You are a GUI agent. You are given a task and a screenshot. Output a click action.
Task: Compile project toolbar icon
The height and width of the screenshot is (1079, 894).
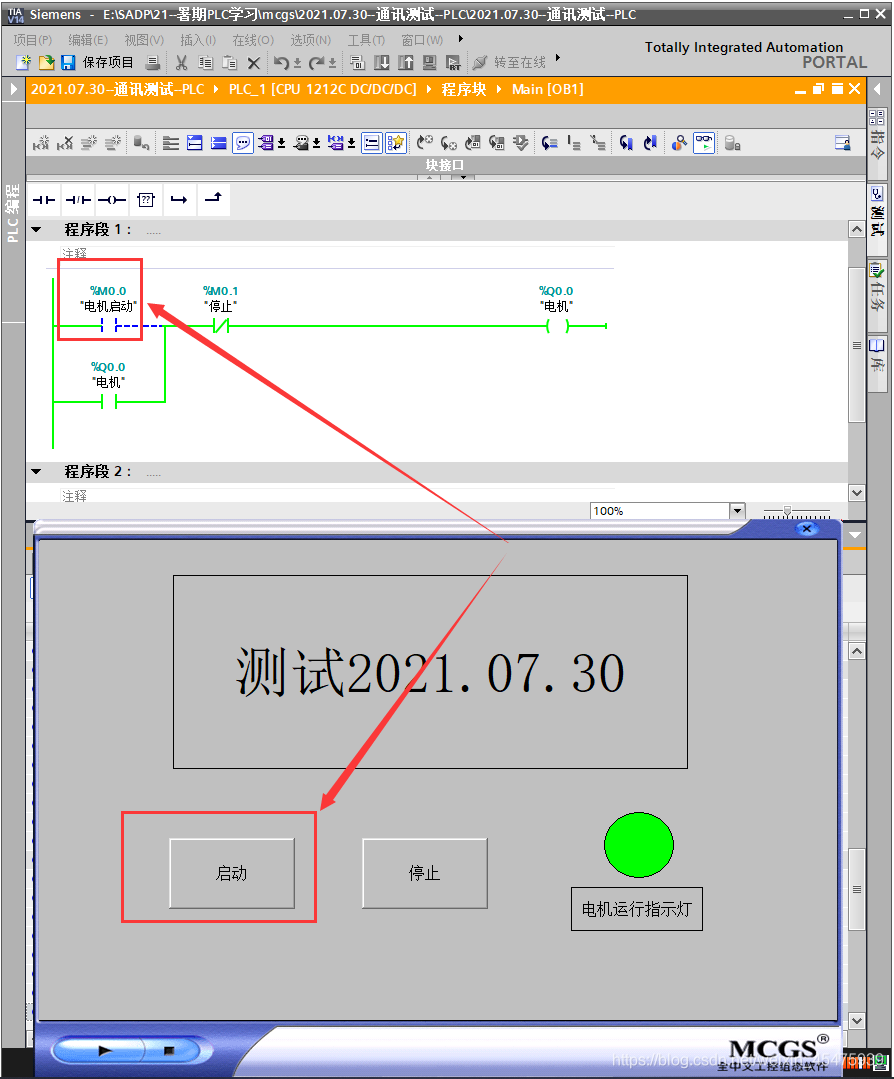pos(357,63)
